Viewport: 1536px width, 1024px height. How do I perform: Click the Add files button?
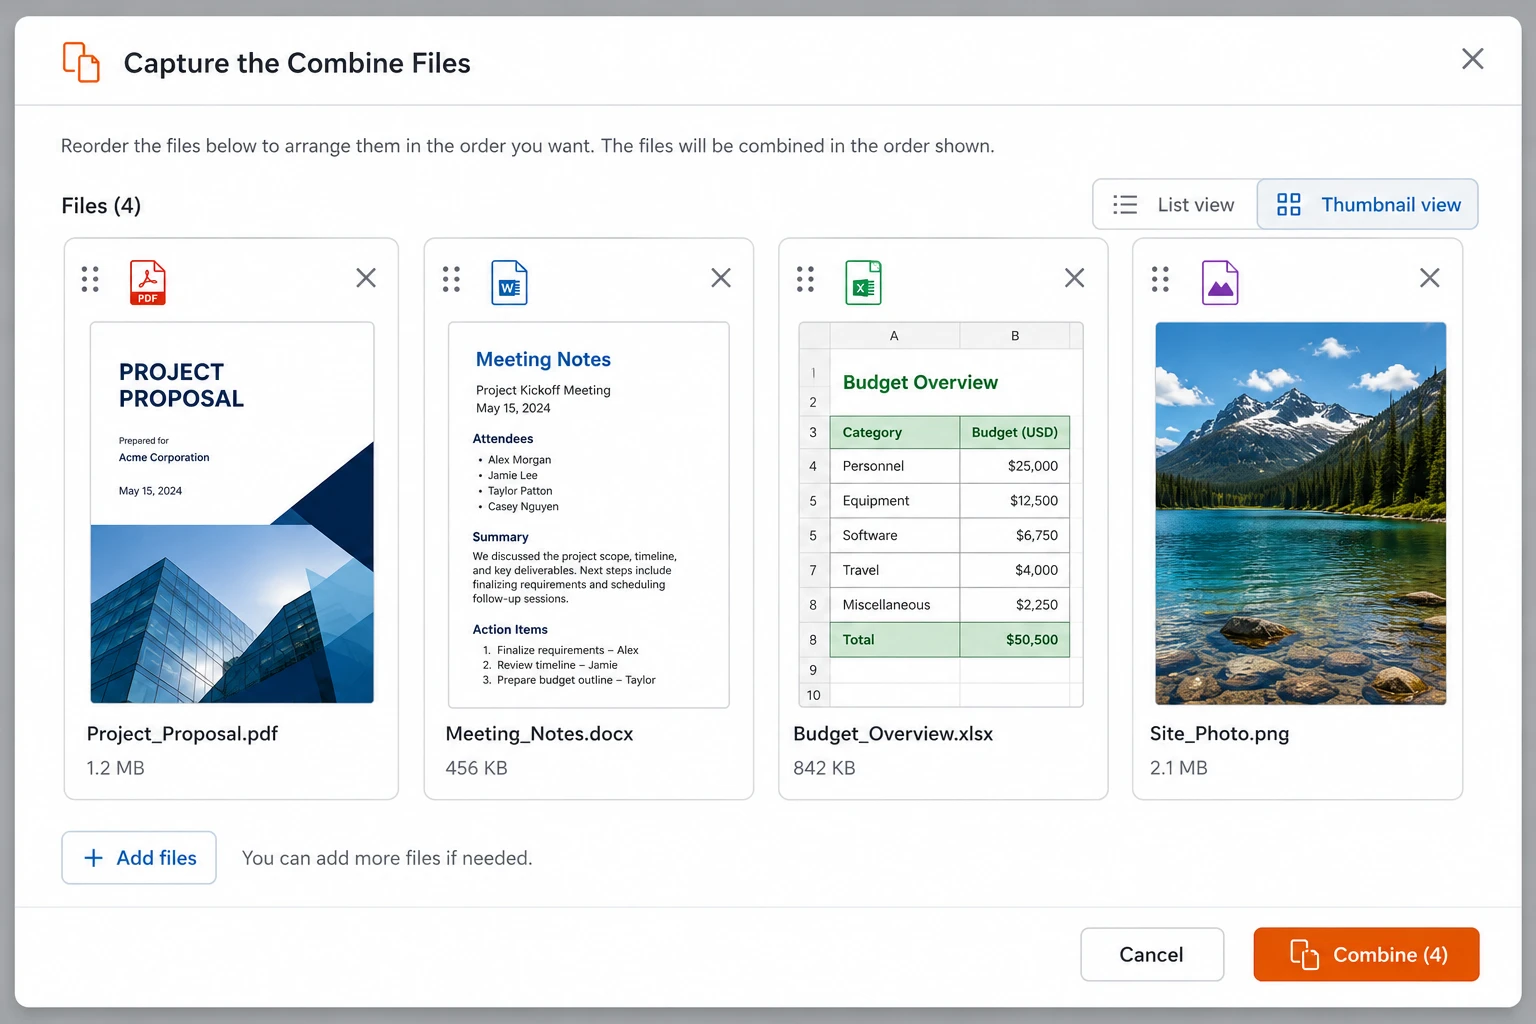click(139, 858)
